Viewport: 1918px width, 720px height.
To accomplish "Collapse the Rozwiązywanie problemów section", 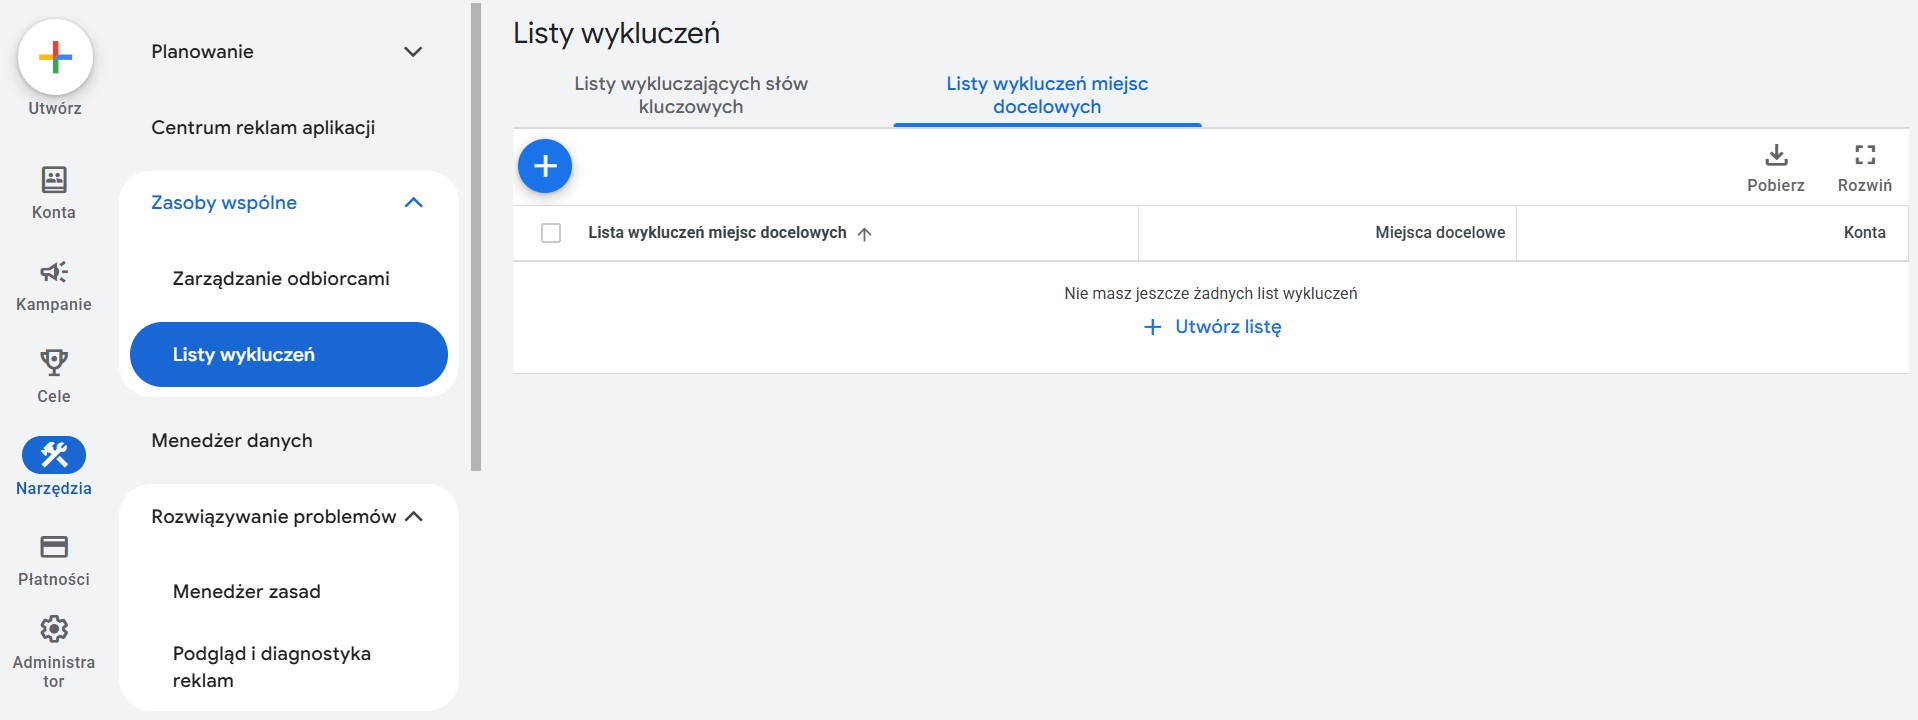I will (x=414, y=517).
